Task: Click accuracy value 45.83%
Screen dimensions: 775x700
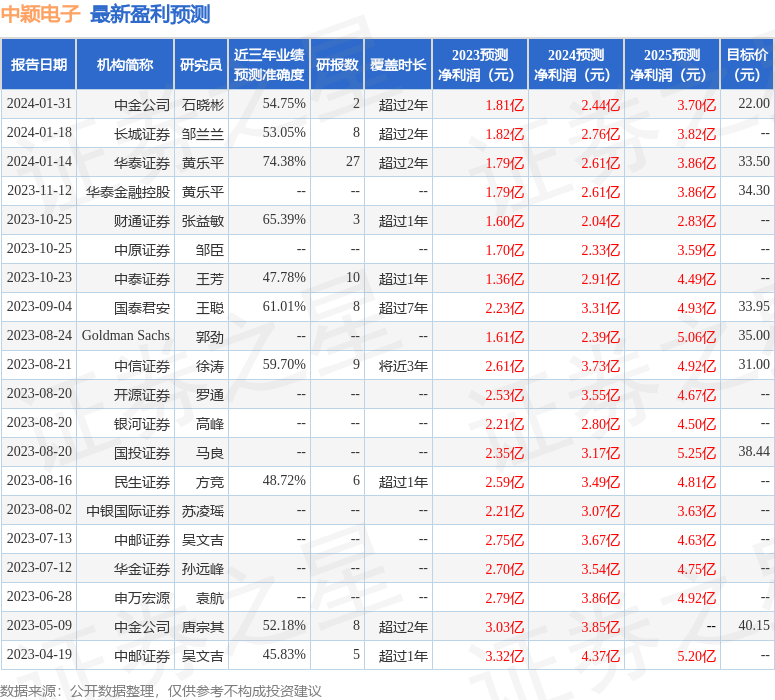Action: [284, 655]
